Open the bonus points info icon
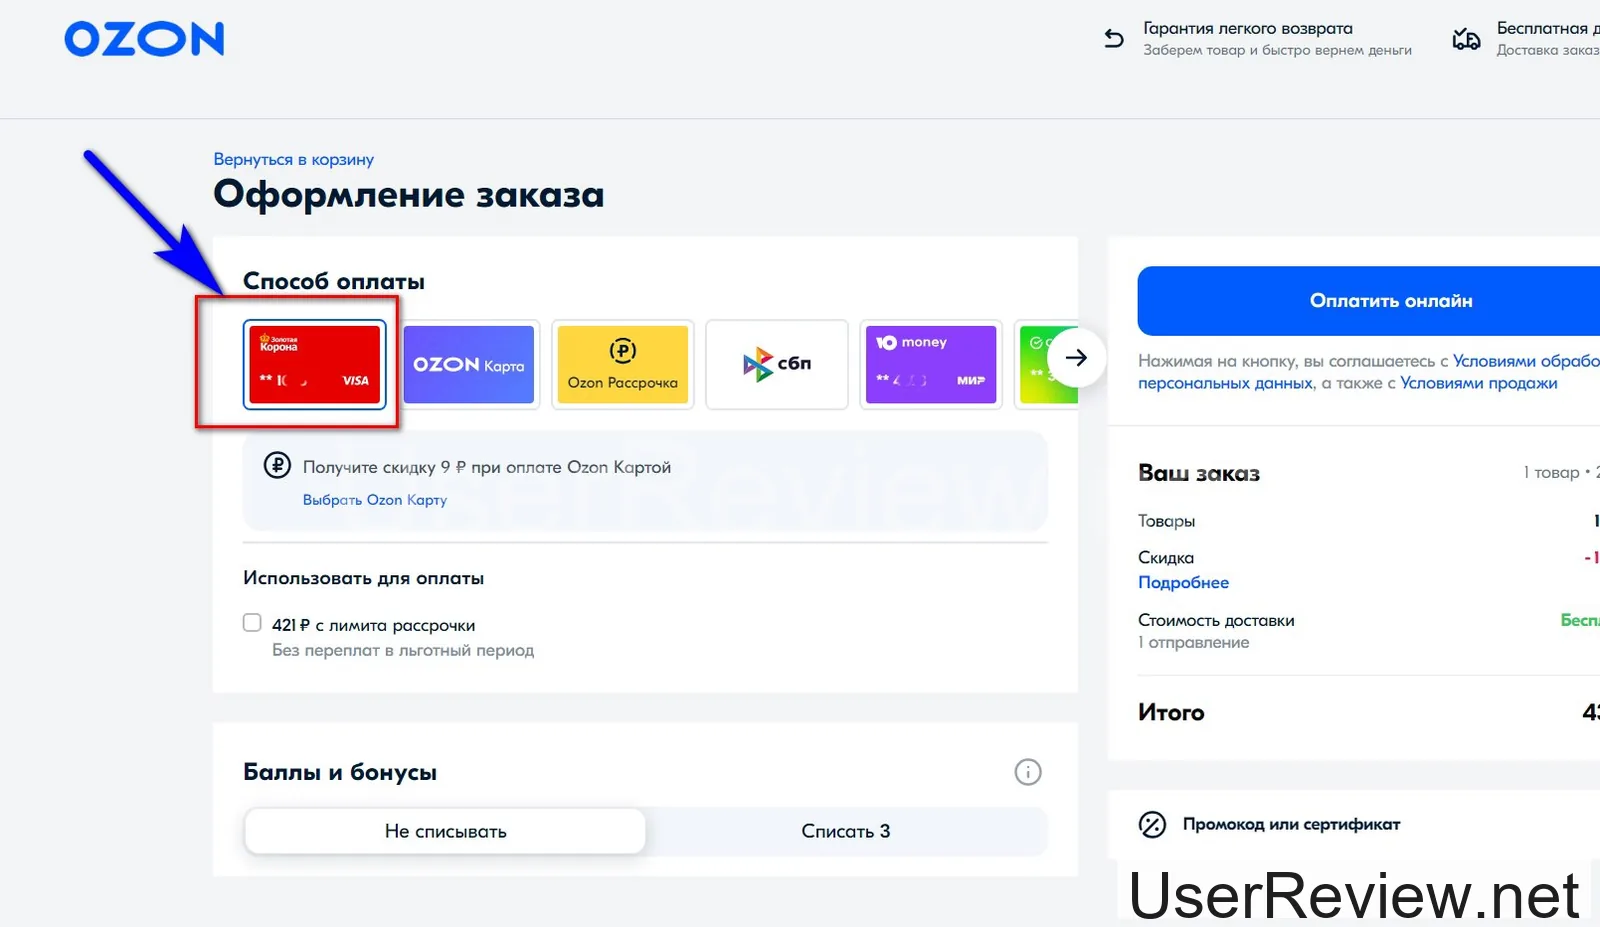This screenshot has width=1600, height=927. click(x=1027, y=772)
